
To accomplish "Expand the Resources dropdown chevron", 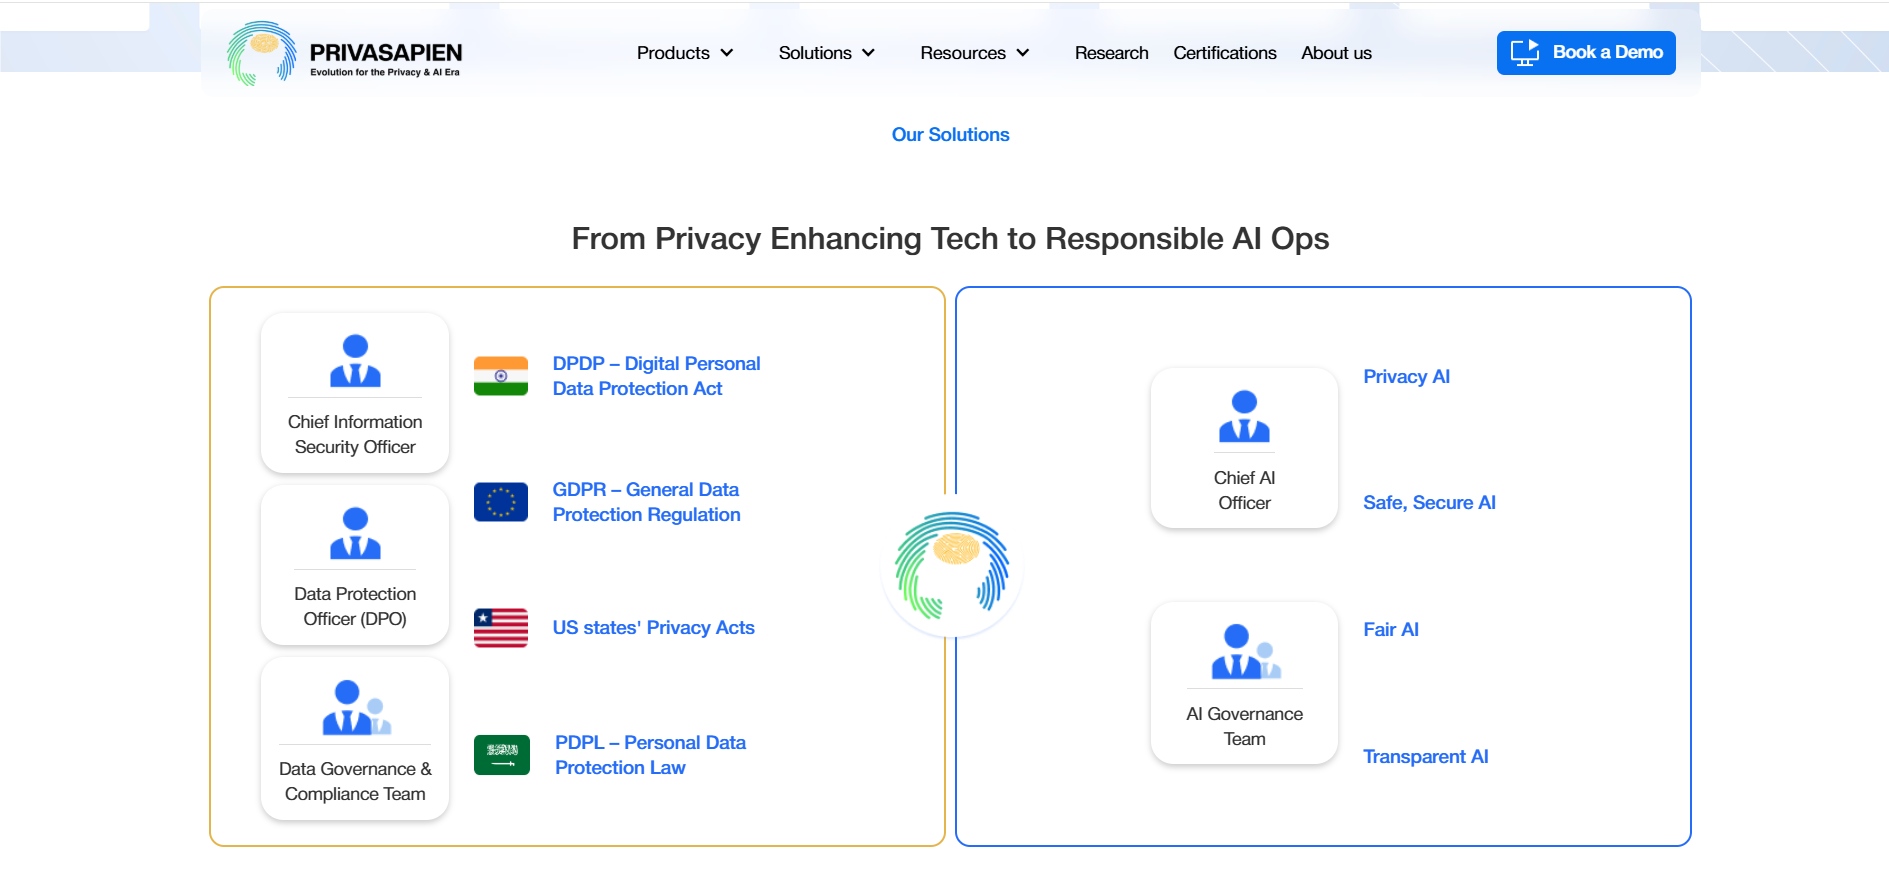I will pos(1023,53).
